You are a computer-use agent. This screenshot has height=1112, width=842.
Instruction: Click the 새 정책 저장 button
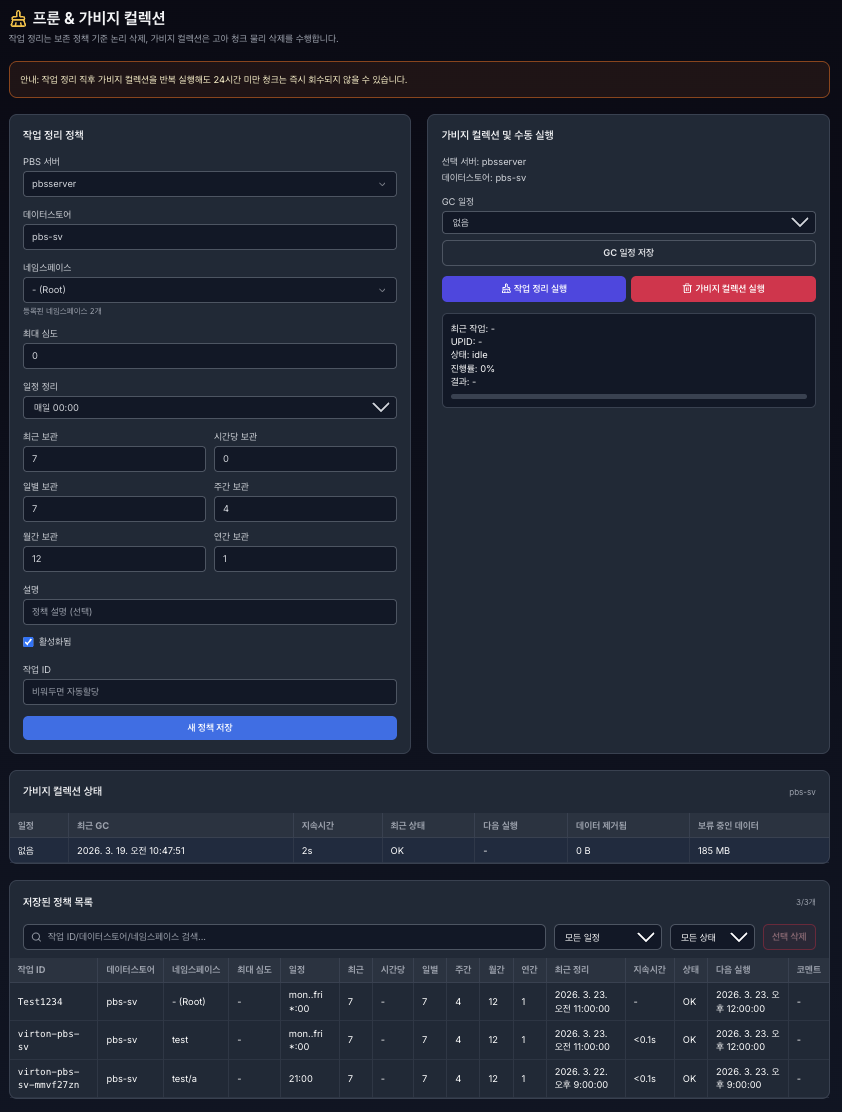[x=209, y=727]
